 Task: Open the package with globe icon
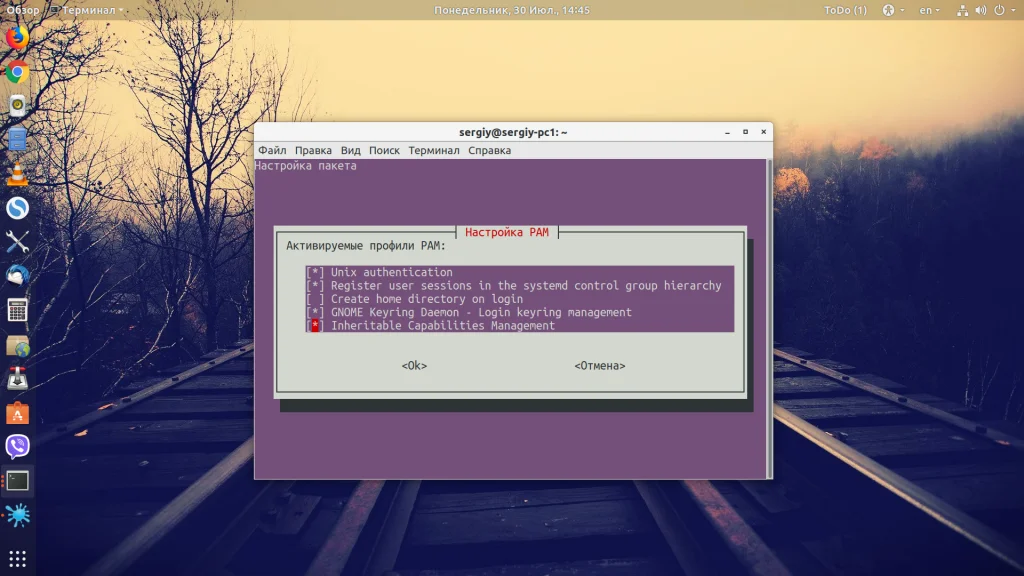point(18,345)
